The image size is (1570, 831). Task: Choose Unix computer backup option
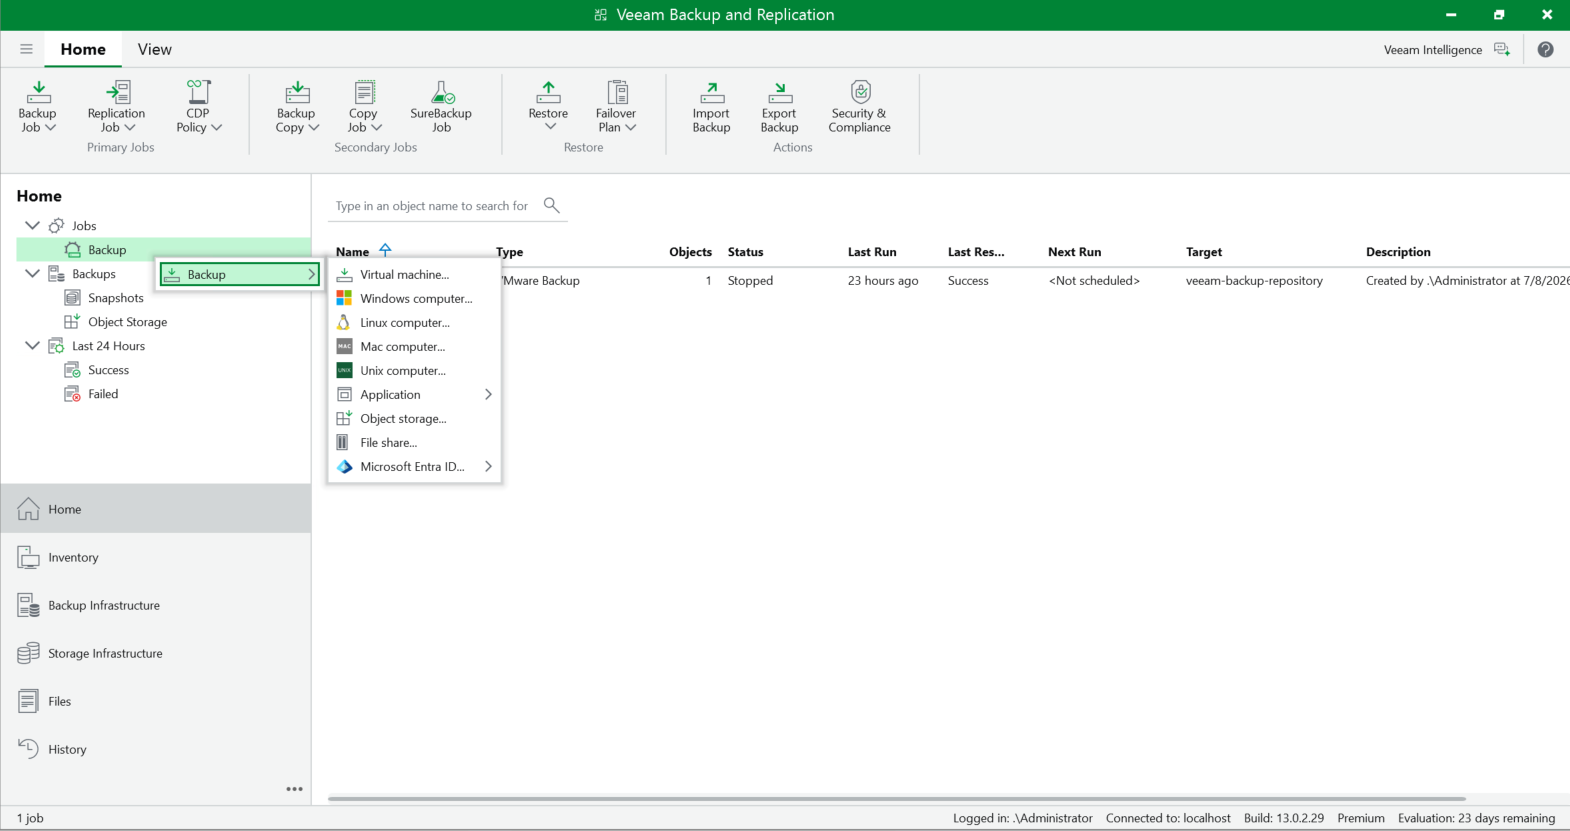414,370
